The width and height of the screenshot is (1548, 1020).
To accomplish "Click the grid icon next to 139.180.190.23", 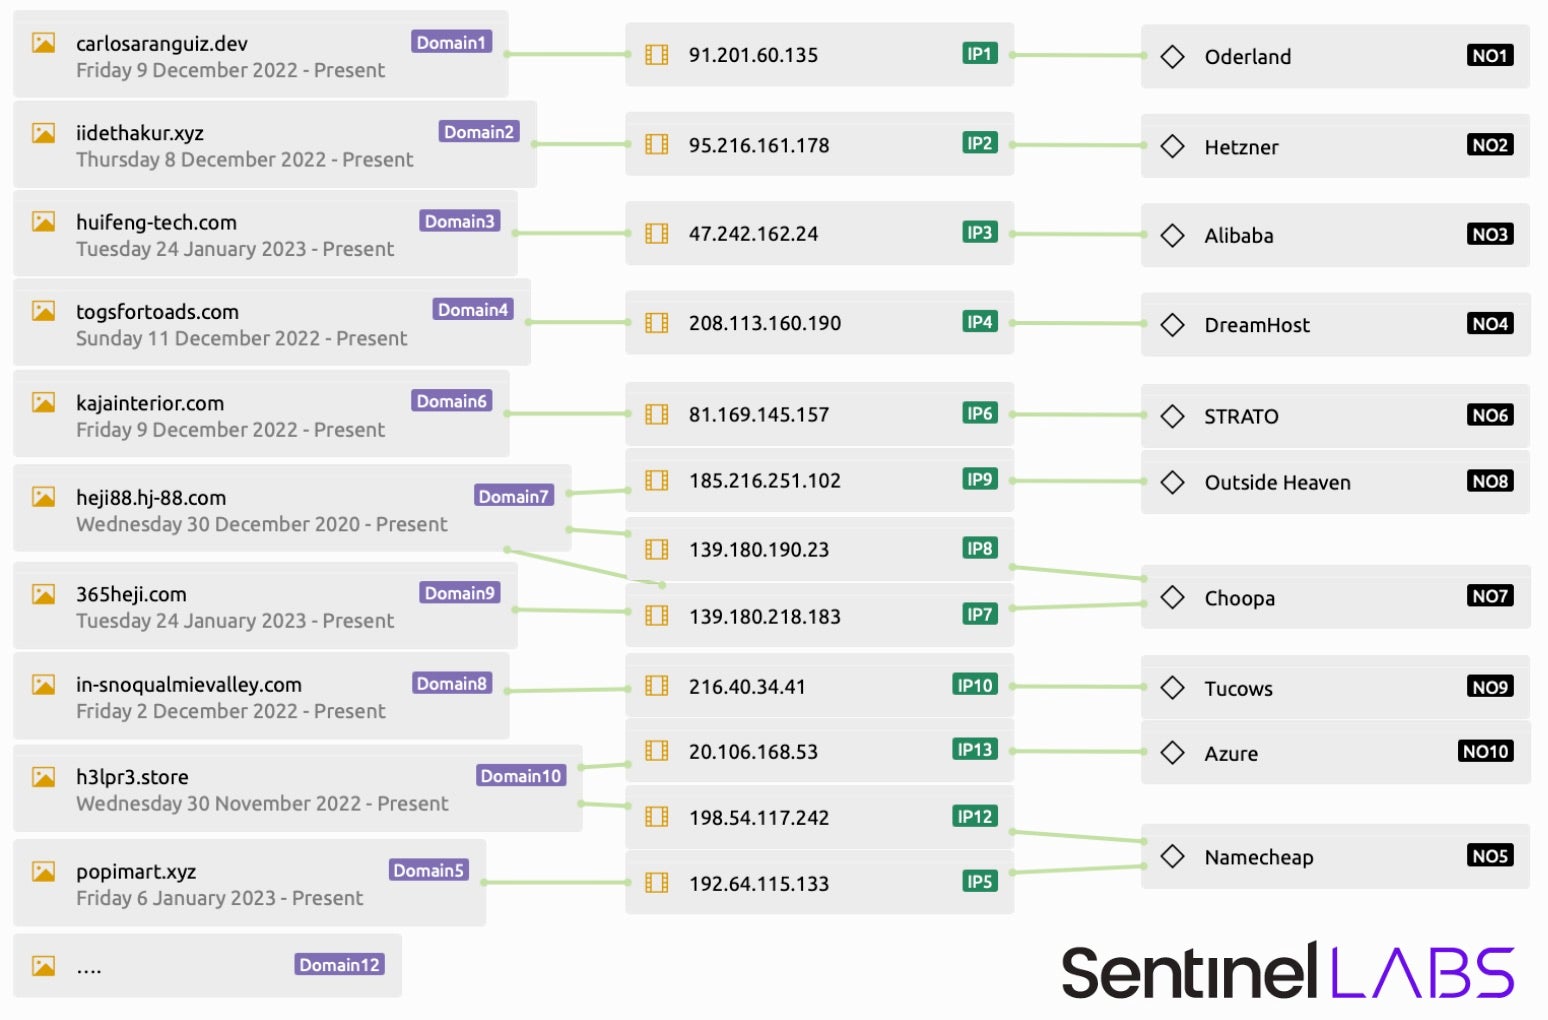I will coord(657,549).
